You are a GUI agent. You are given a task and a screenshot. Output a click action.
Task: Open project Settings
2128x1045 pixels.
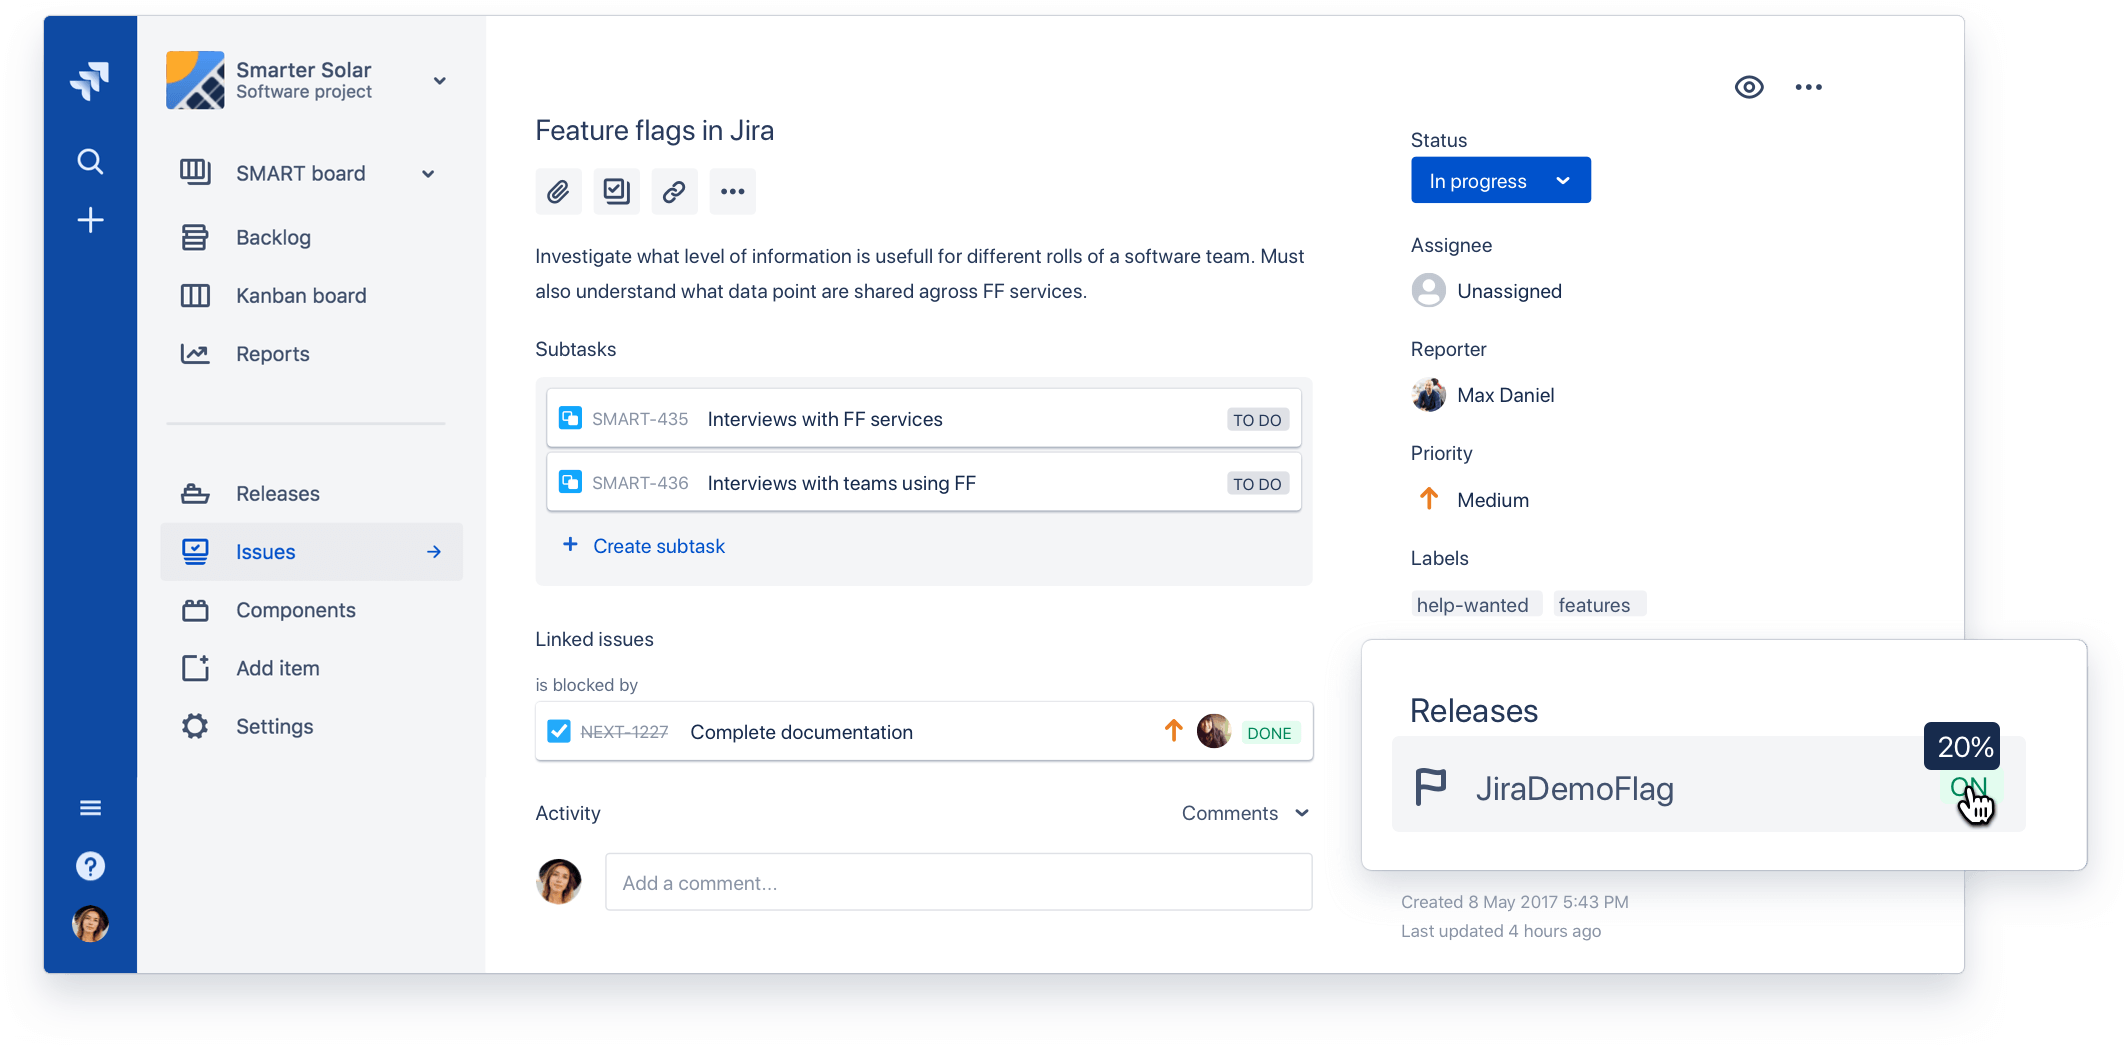click(x=274, y=726)
